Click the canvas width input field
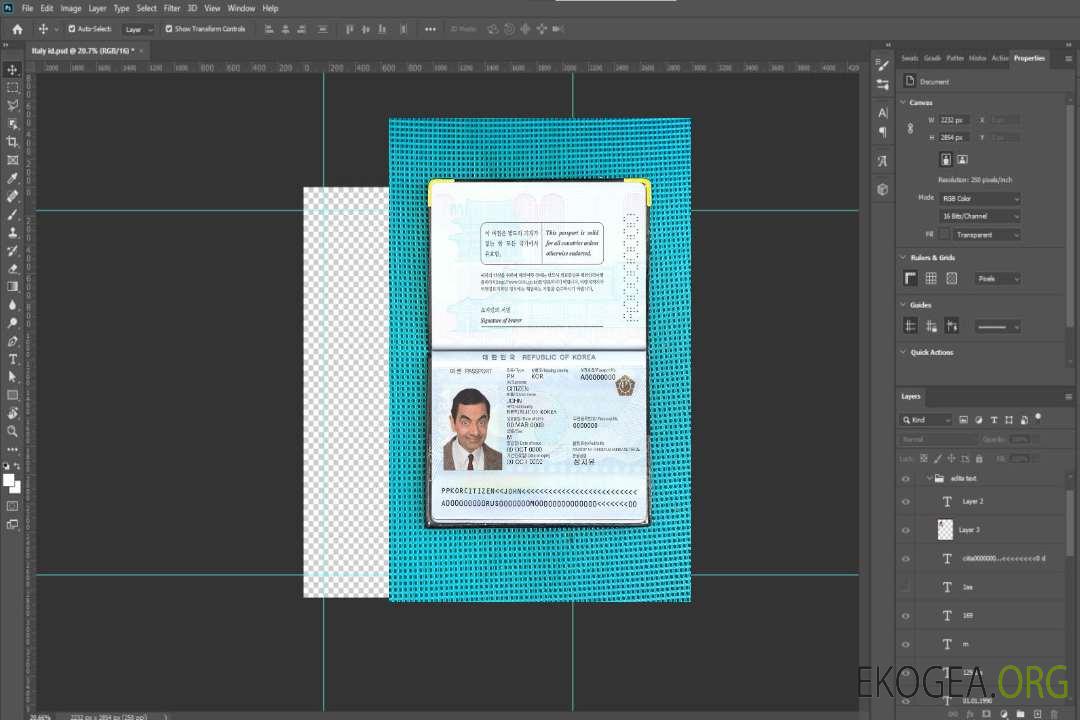The width and height of the screenshot is (1080, 720). click(954, 120)
